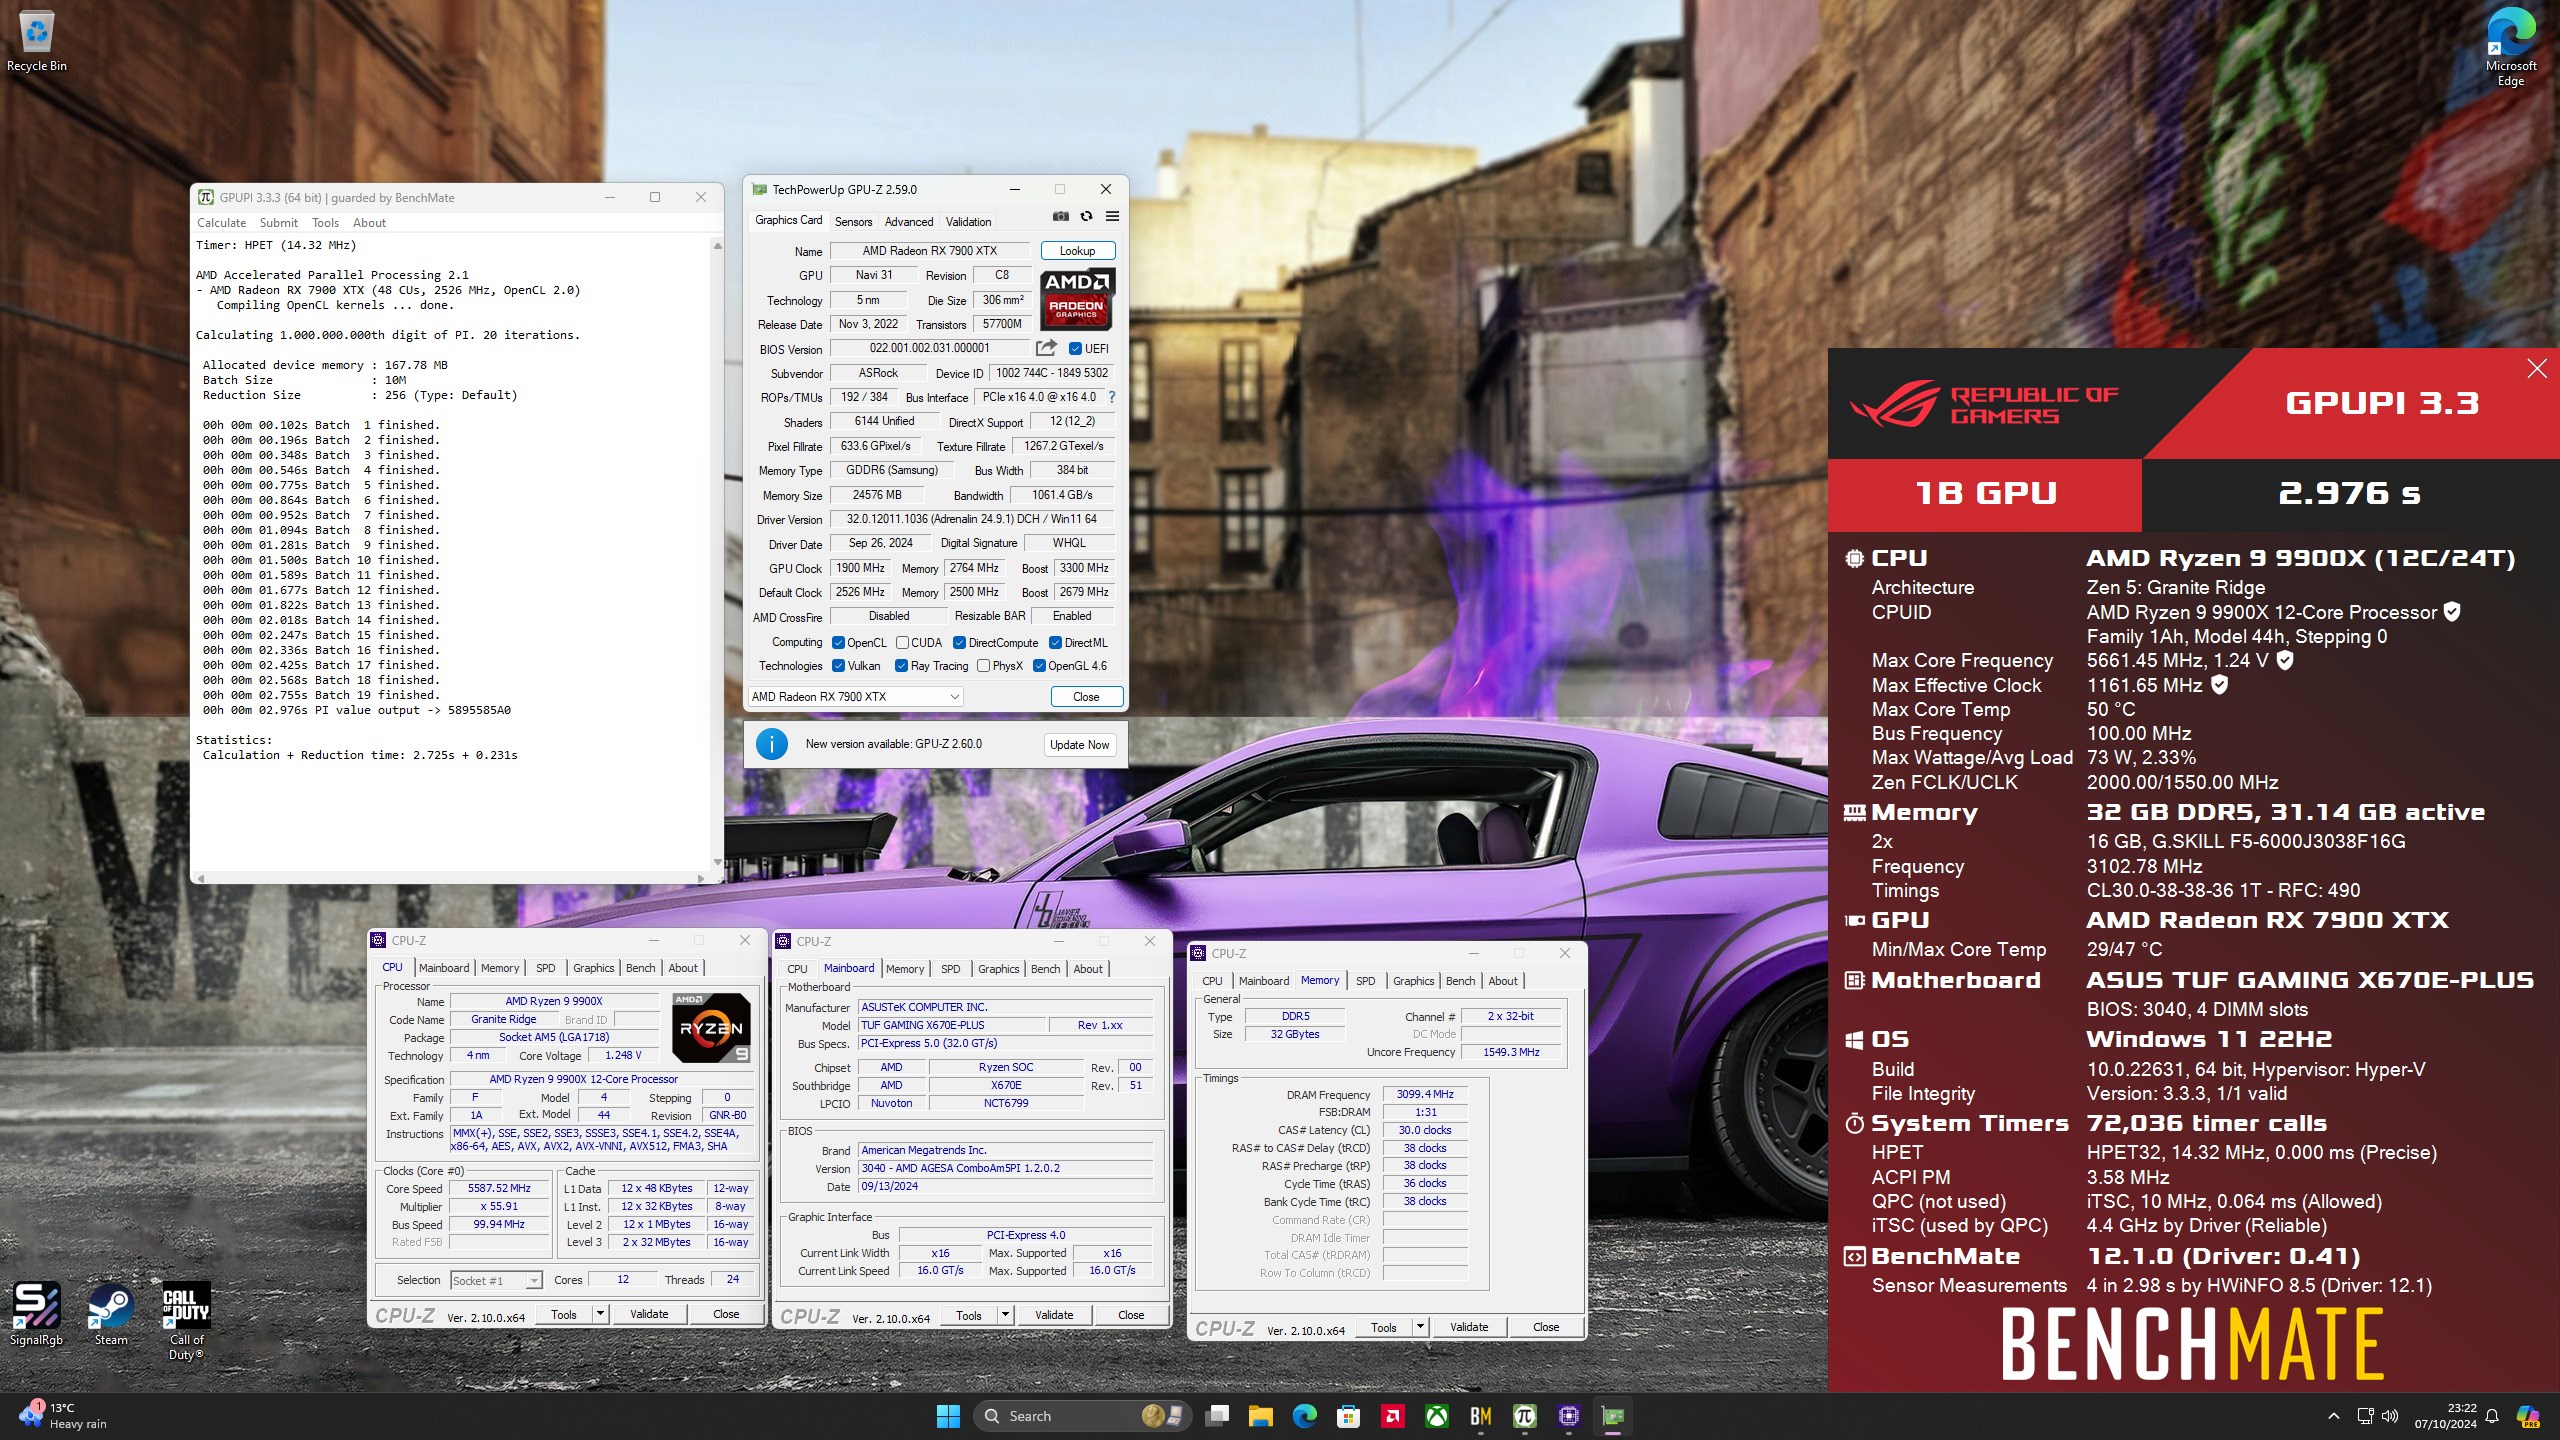Open Call of Duty desktop shortcut
Screen dimensions: 2560x1440
click(186, 1320)
